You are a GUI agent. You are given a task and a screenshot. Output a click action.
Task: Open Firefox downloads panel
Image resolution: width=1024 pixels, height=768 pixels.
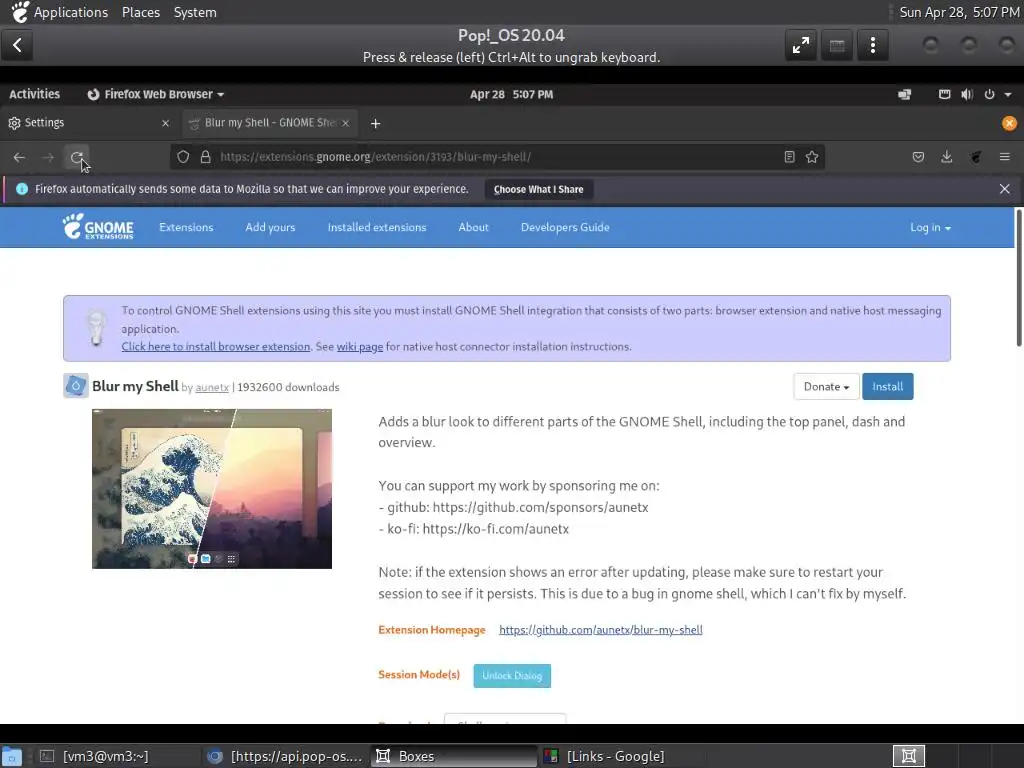[946, 157]
